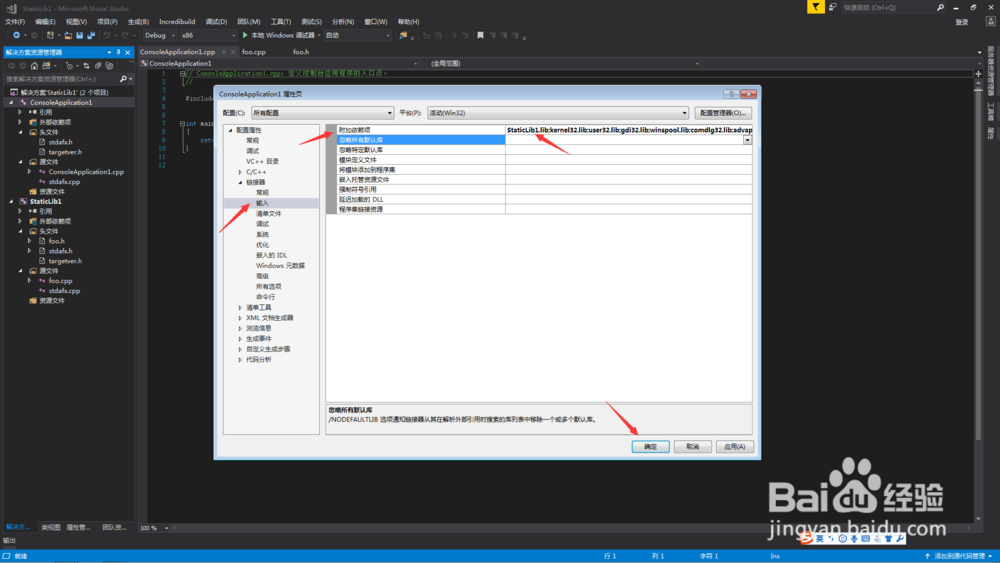Select Windows 元数据 in property tree
Screen dimensions: 1000x563
[x=281, y=266]
